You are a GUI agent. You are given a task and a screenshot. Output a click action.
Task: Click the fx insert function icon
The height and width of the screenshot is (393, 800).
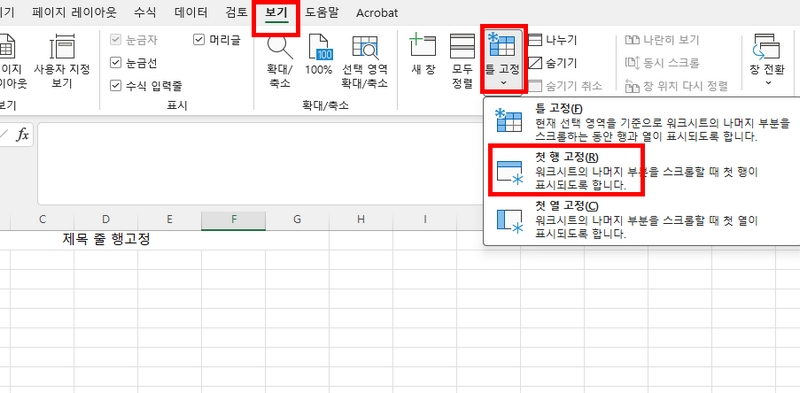coord(22,135)
